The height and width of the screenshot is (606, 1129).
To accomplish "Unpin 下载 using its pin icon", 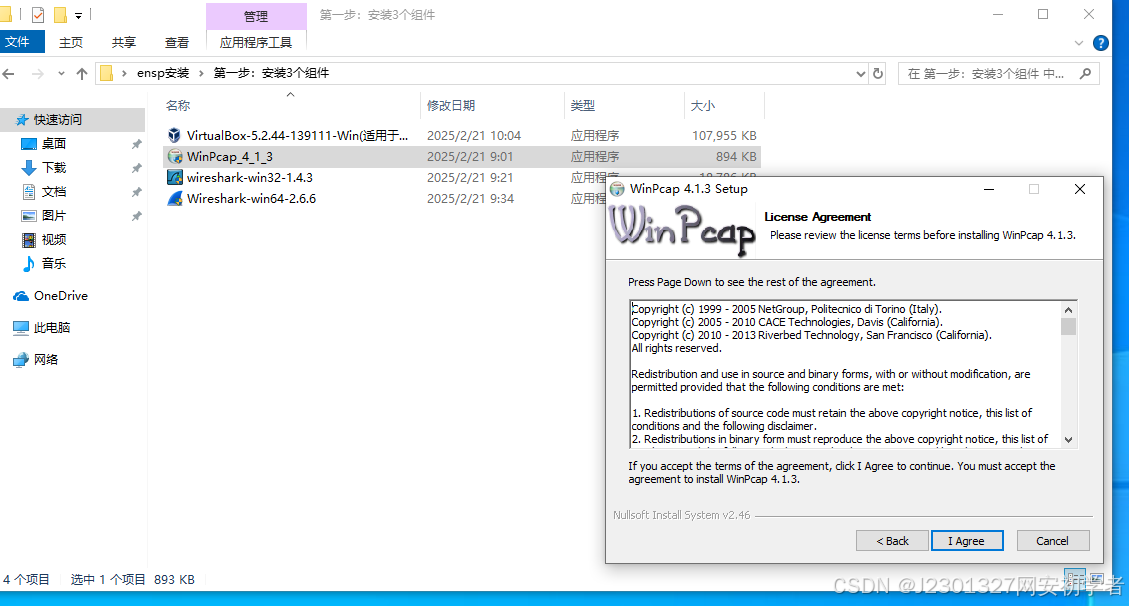I will pyautogui.click(x=136, y=168).
